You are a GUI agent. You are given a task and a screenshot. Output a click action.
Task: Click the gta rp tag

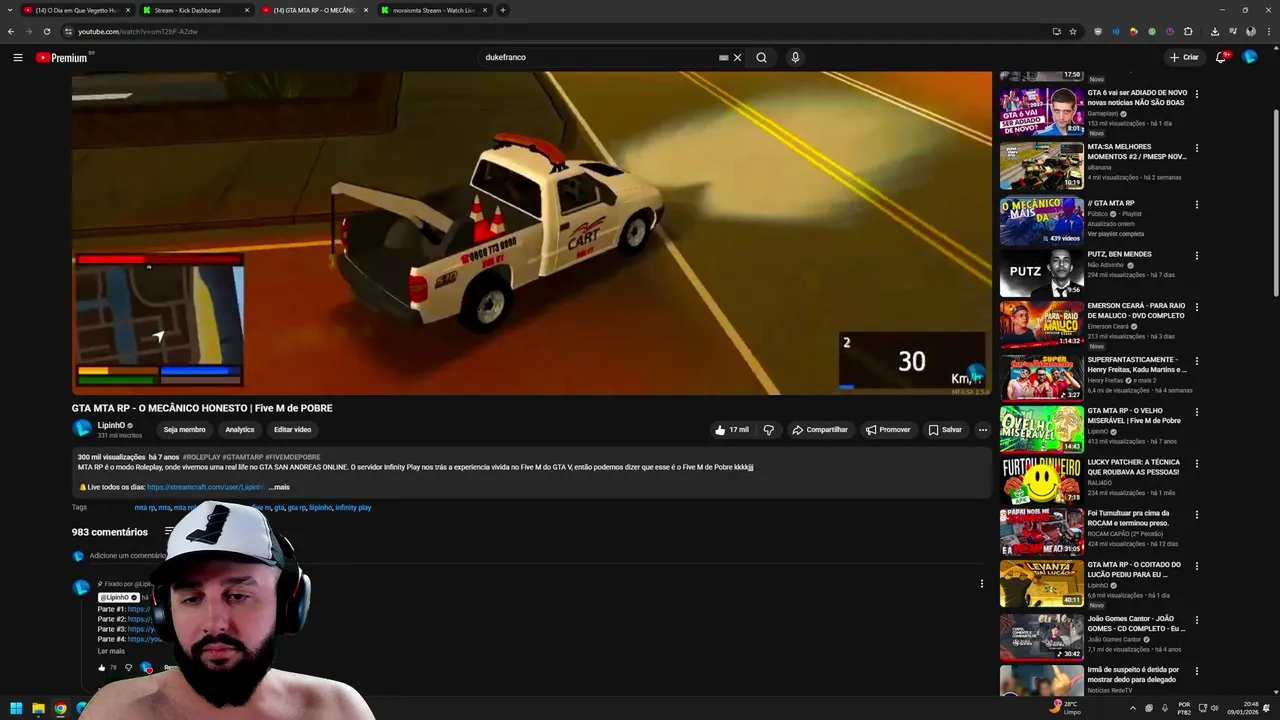(x=297, y=508)
